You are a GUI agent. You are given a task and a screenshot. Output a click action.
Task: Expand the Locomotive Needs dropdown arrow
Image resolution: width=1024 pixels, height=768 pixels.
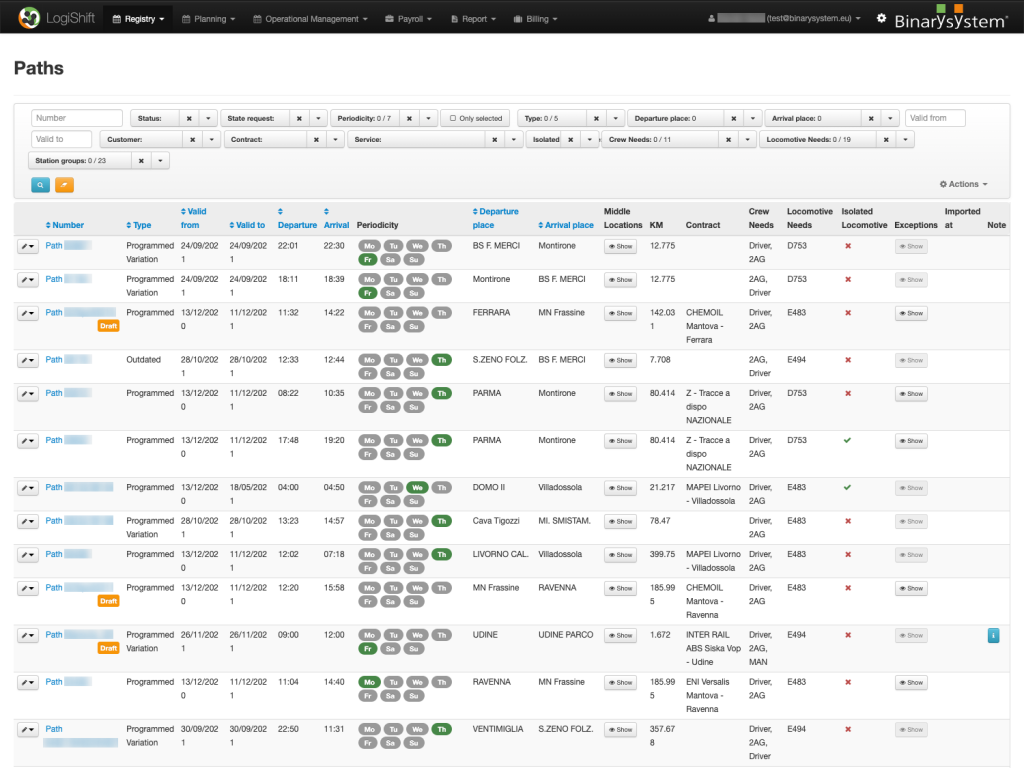point(905,139)
